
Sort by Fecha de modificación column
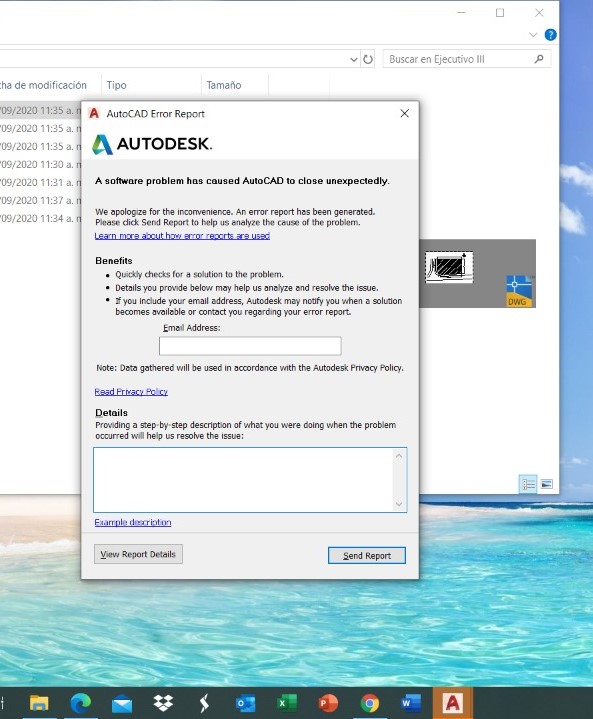(44, 85)
